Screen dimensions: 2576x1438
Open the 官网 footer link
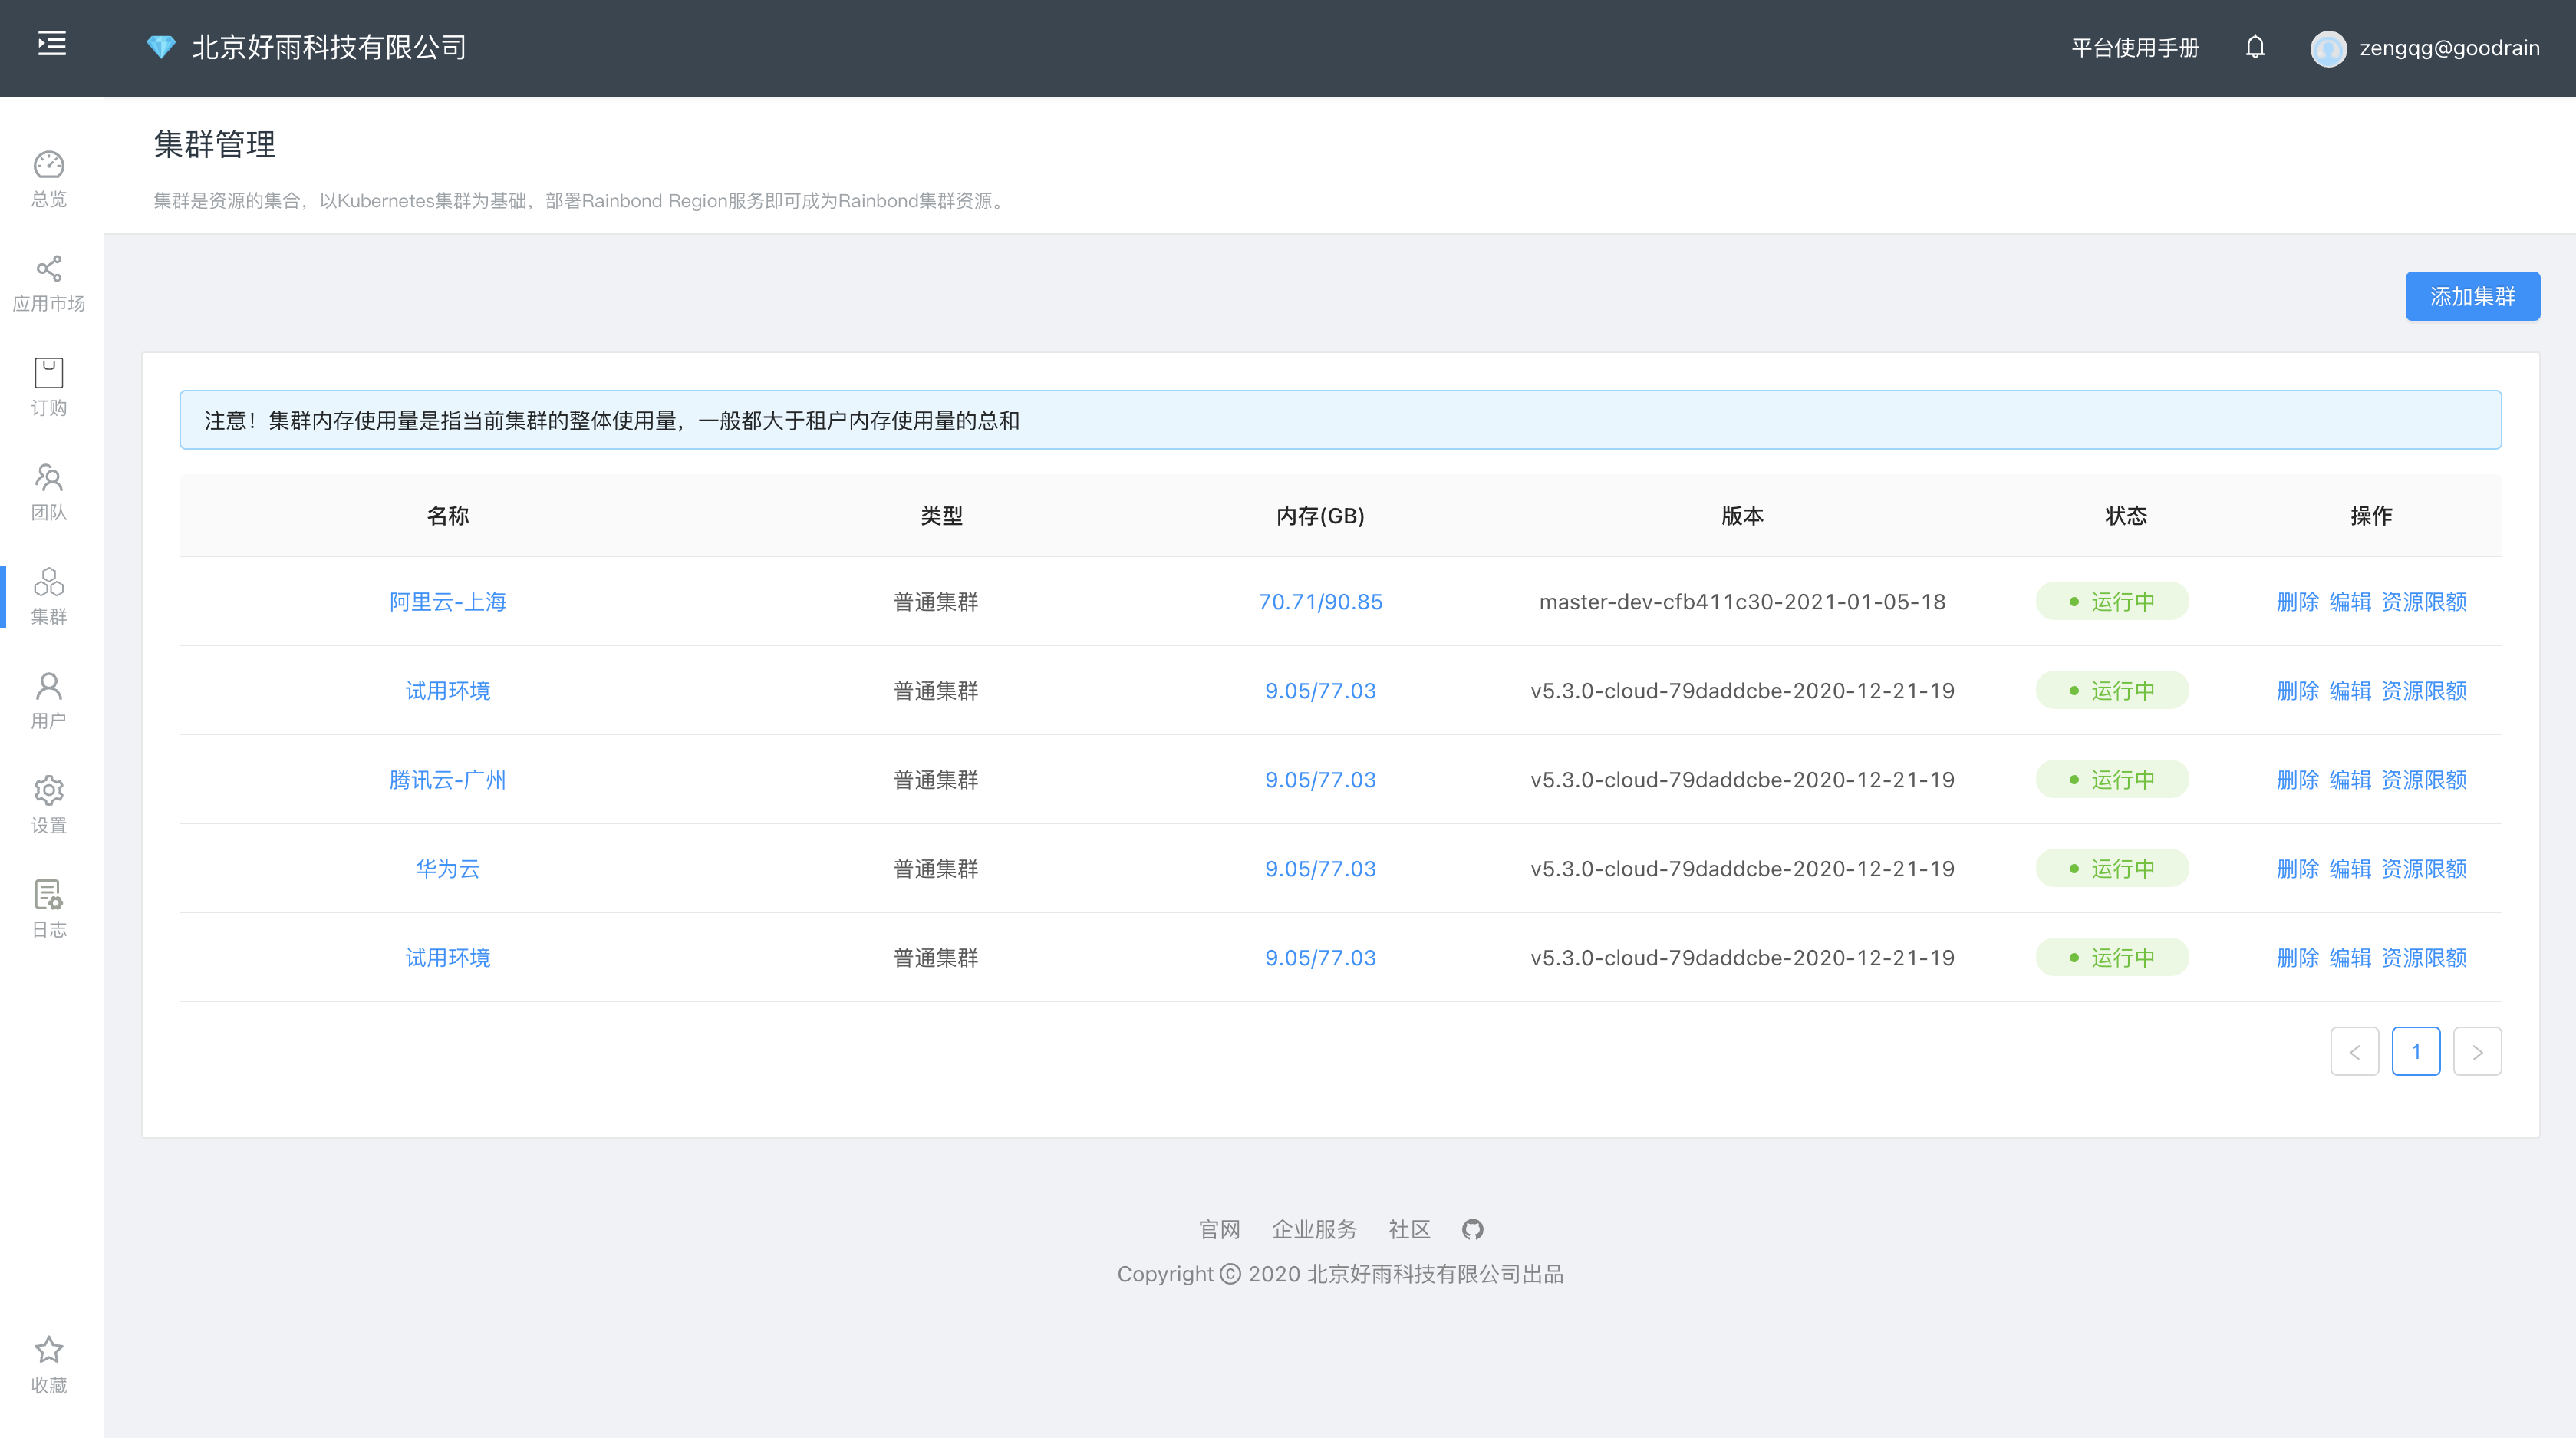(x=1219, y=1229)
